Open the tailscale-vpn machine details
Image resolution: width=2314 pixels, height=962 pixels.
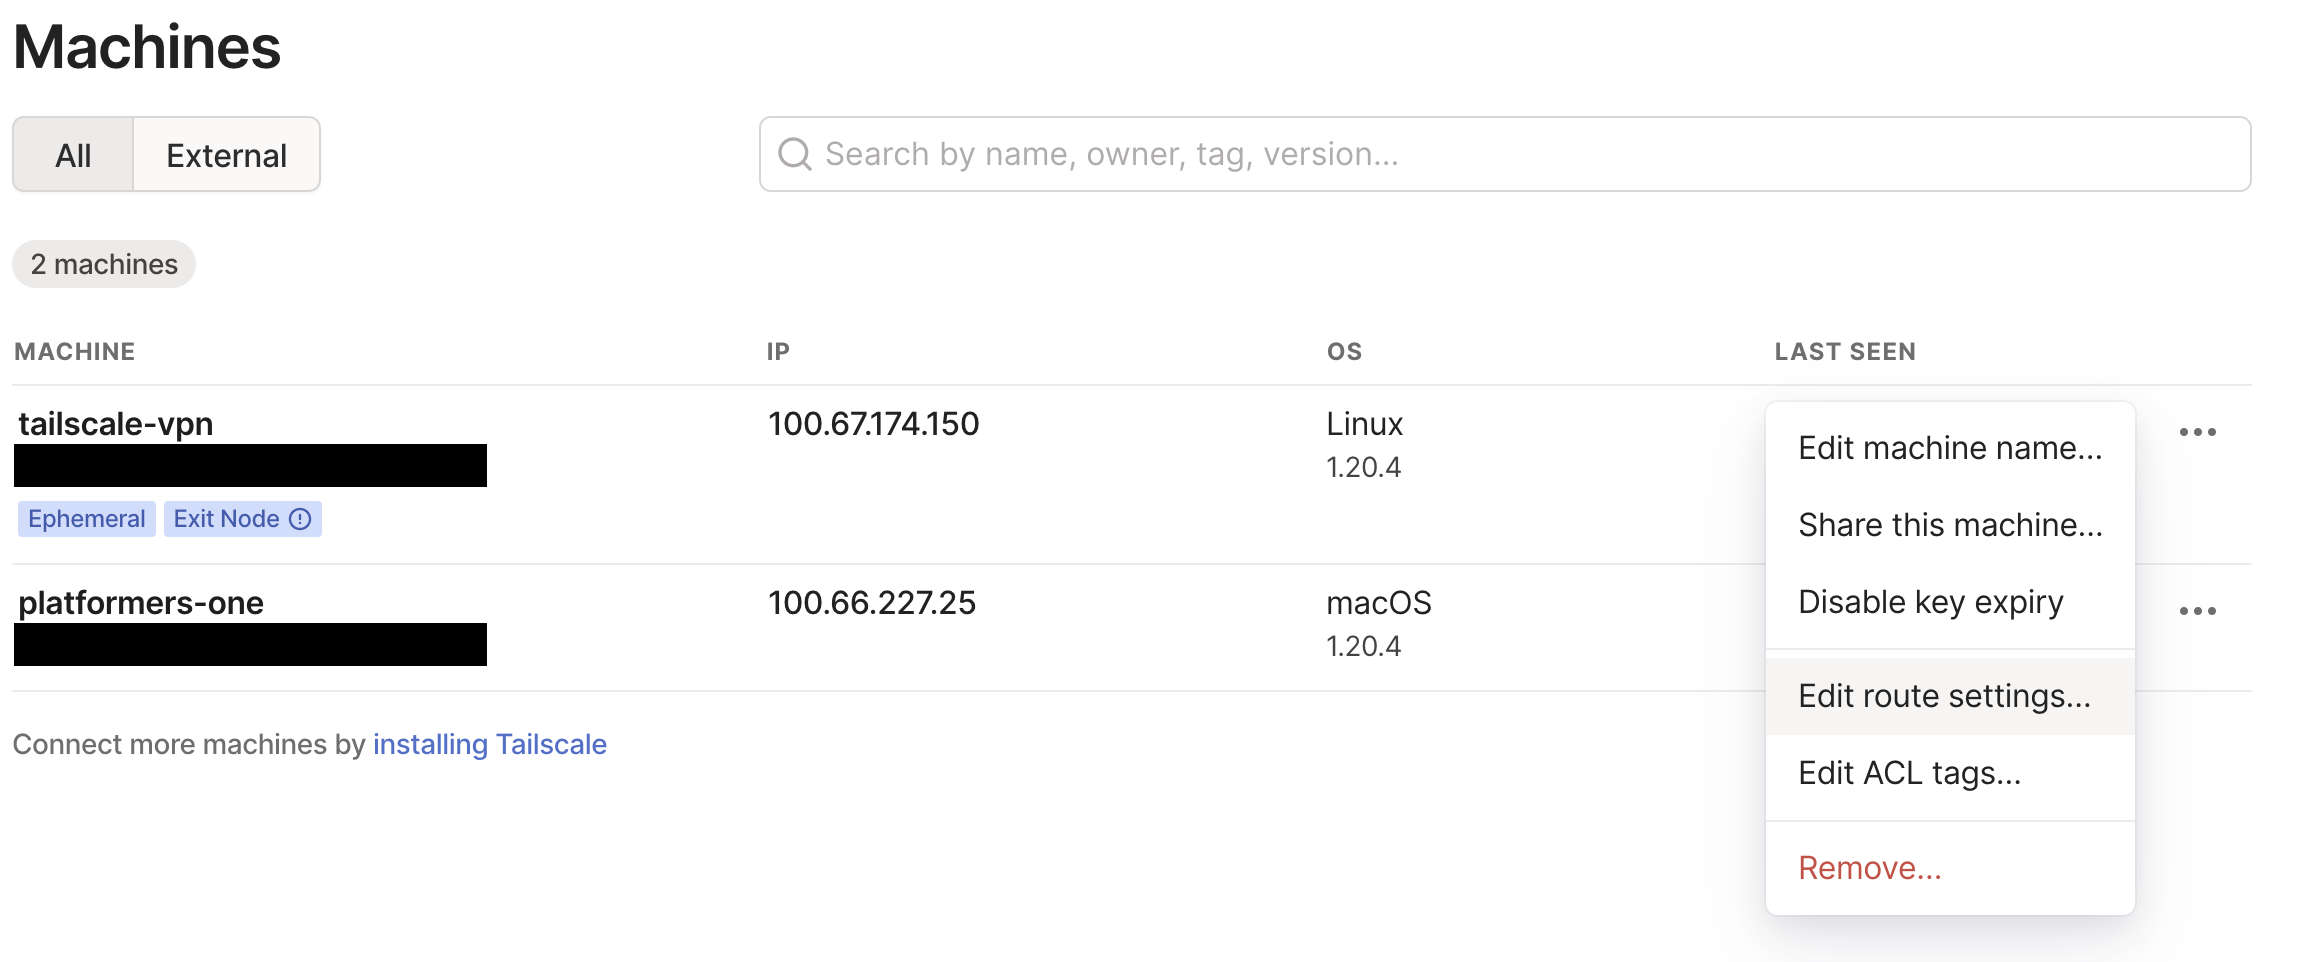click(116, 424)
